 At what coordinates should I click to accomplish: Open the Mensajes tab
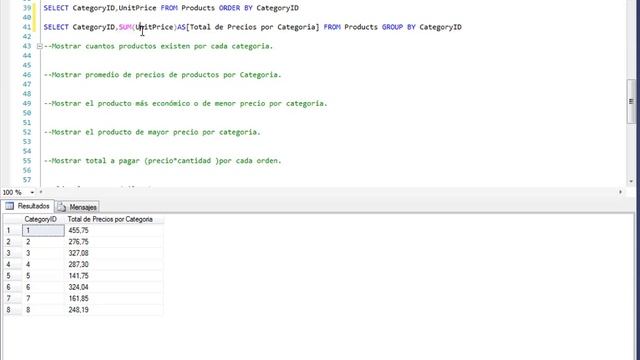coord(77,207)
